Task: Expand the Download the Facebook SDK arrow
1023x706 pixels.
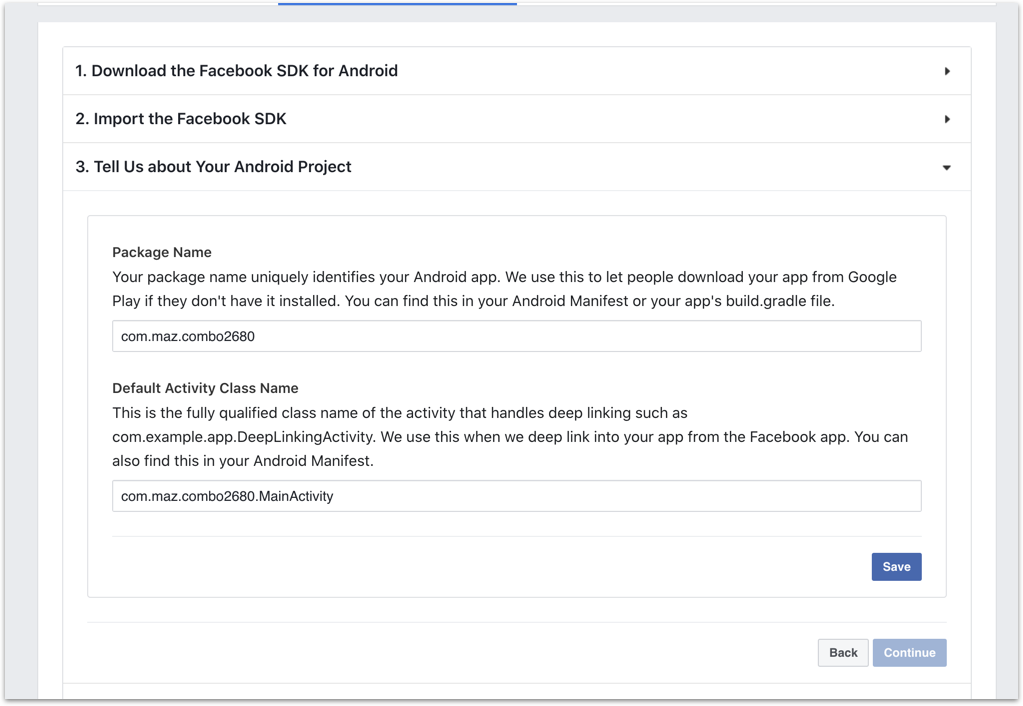Action: (947, 71)
